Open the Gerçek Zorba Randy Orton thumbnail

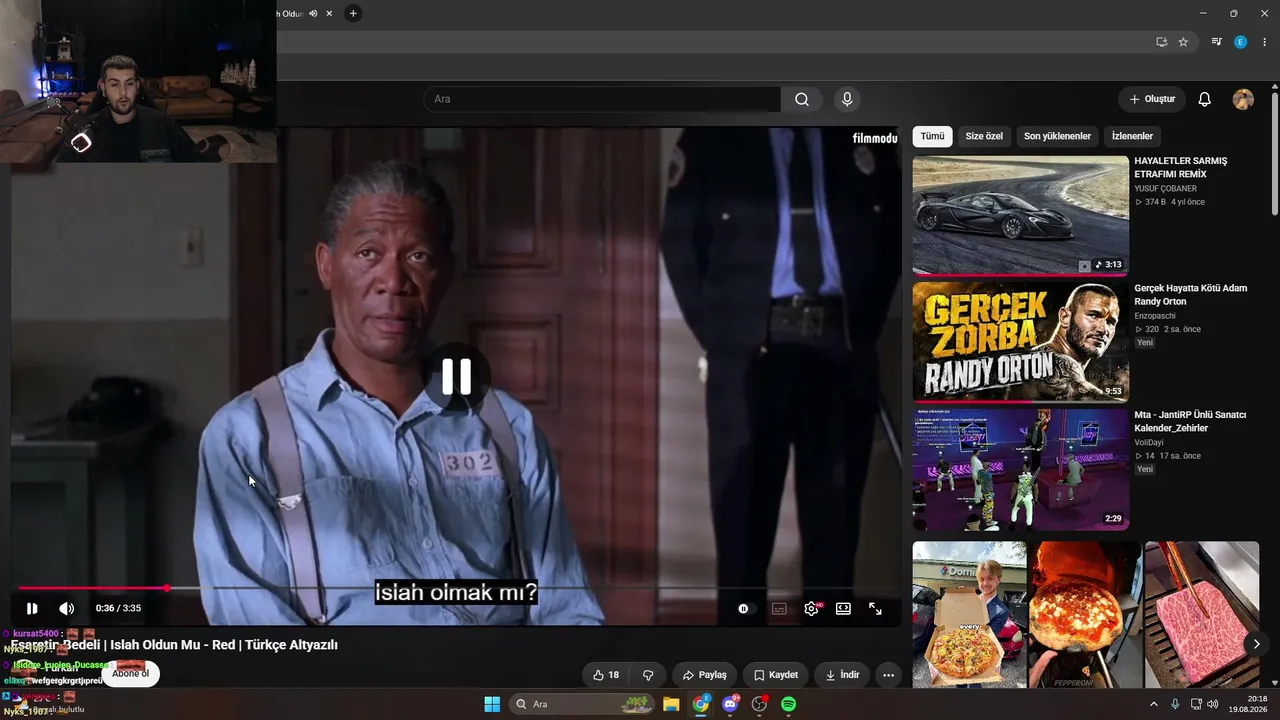[1020, 342]
